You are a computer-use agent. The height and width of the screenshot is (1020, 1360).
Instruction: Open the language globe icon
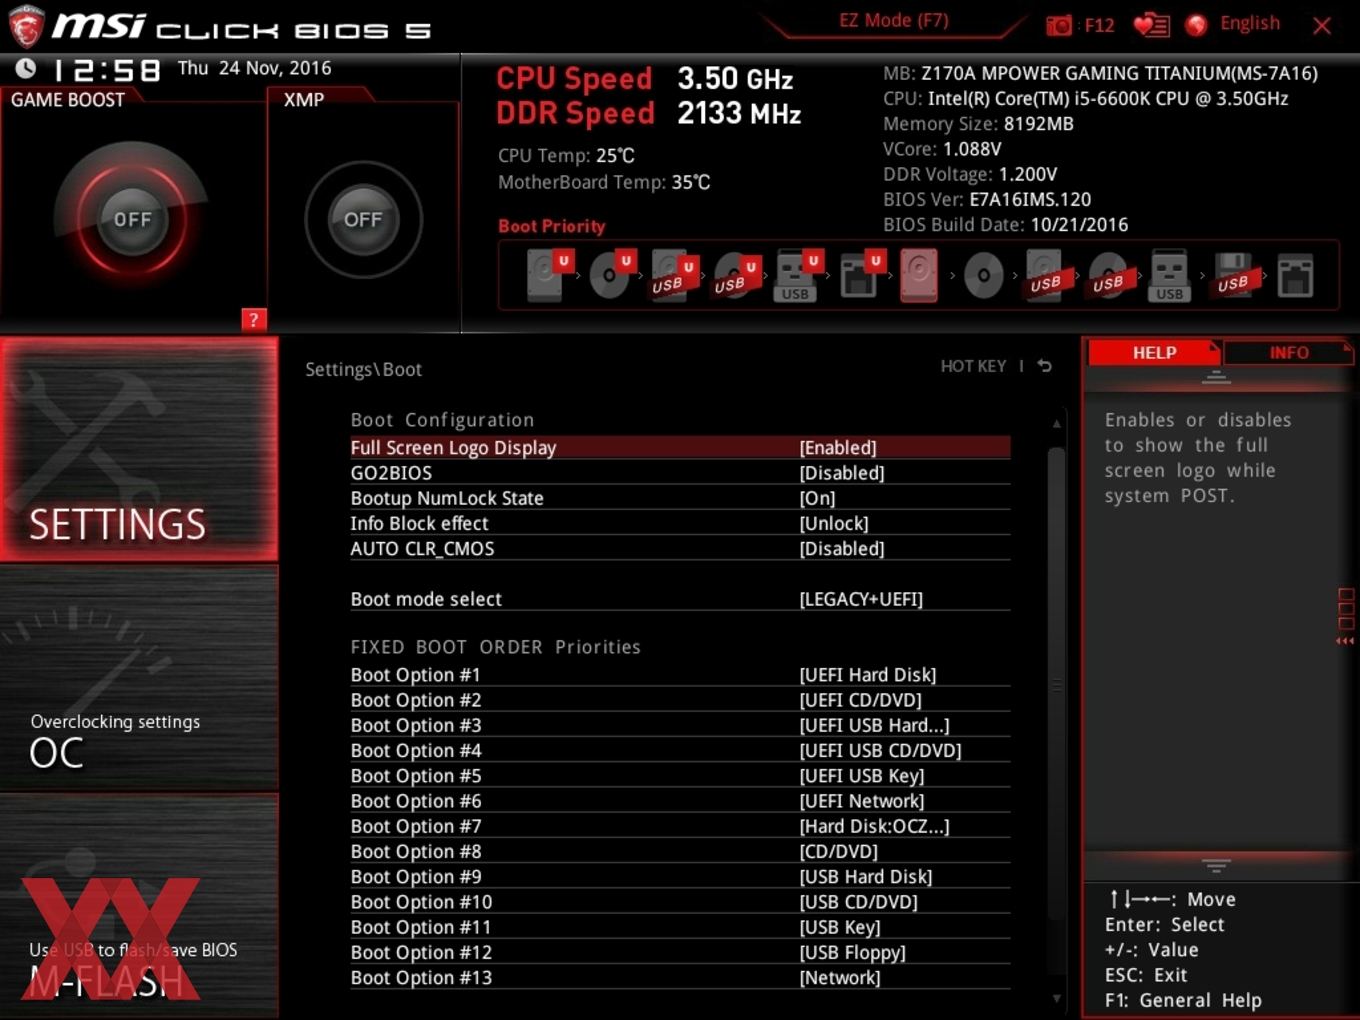click(1196, 25)
